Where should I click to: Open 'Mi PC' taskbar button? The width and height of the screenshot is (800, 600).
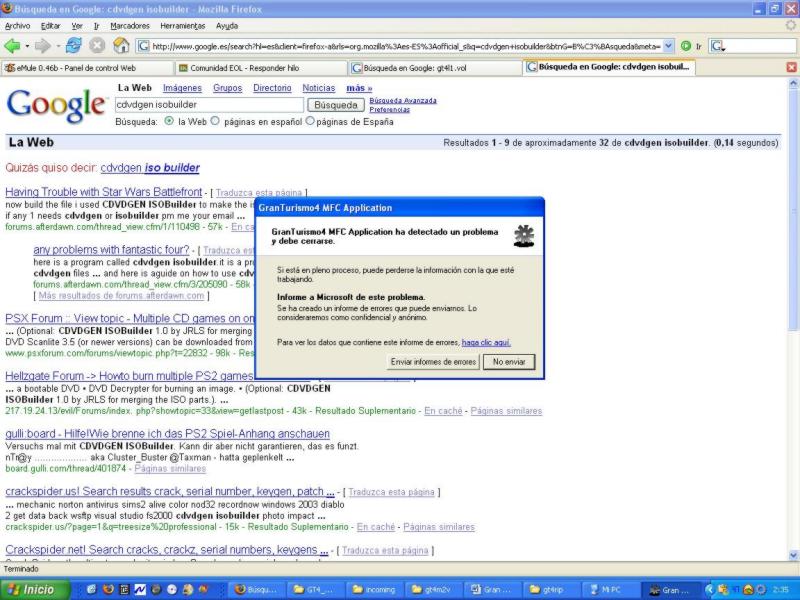(x=611, y=590)
